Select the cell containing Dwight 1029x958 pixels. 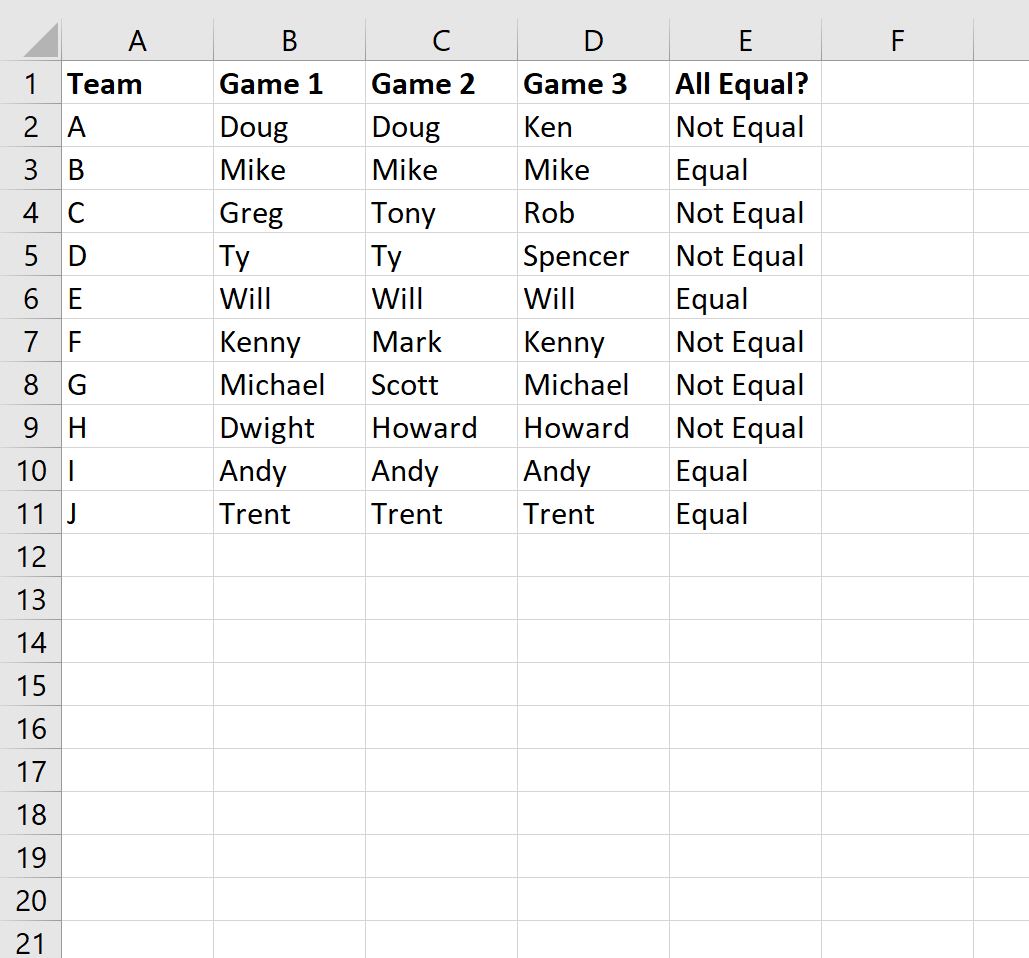click(x=289, y=427)
